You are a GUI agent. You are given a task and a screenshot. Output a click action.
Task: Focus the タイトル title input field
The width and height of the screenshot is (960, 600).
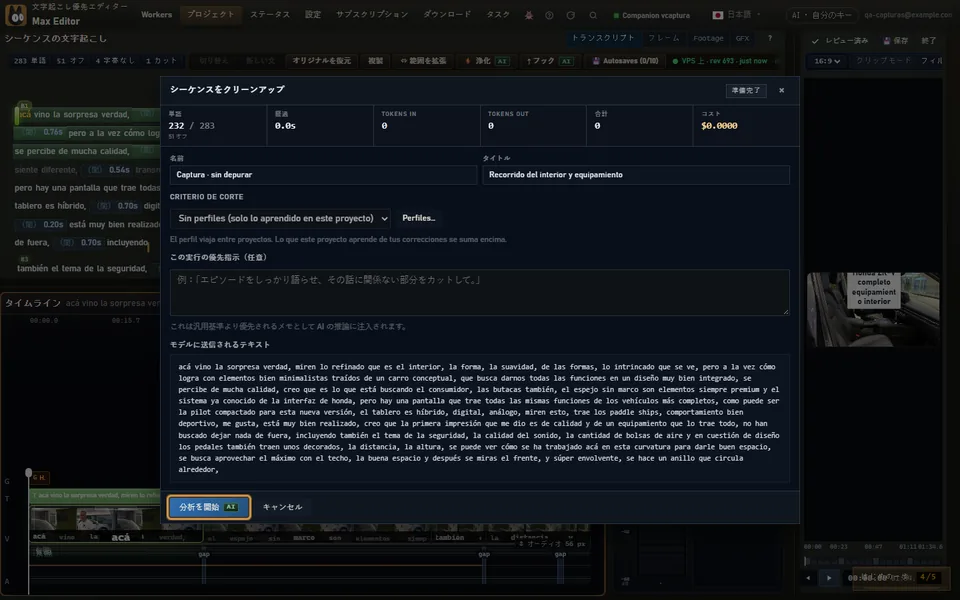click(x=636, y=174)
